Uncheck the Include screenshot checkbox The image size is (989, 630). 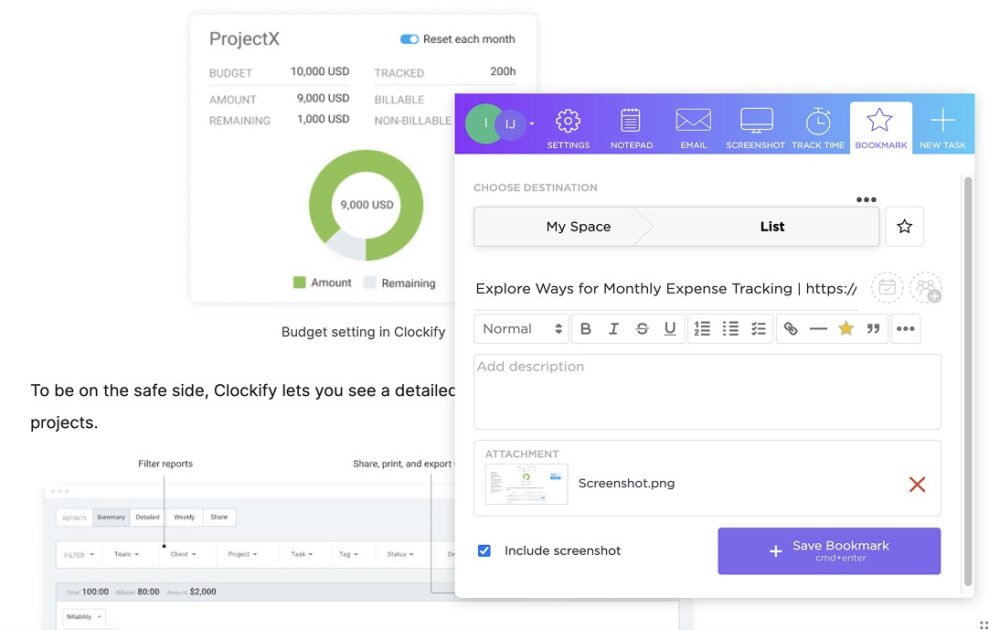[x=484, y=551]
